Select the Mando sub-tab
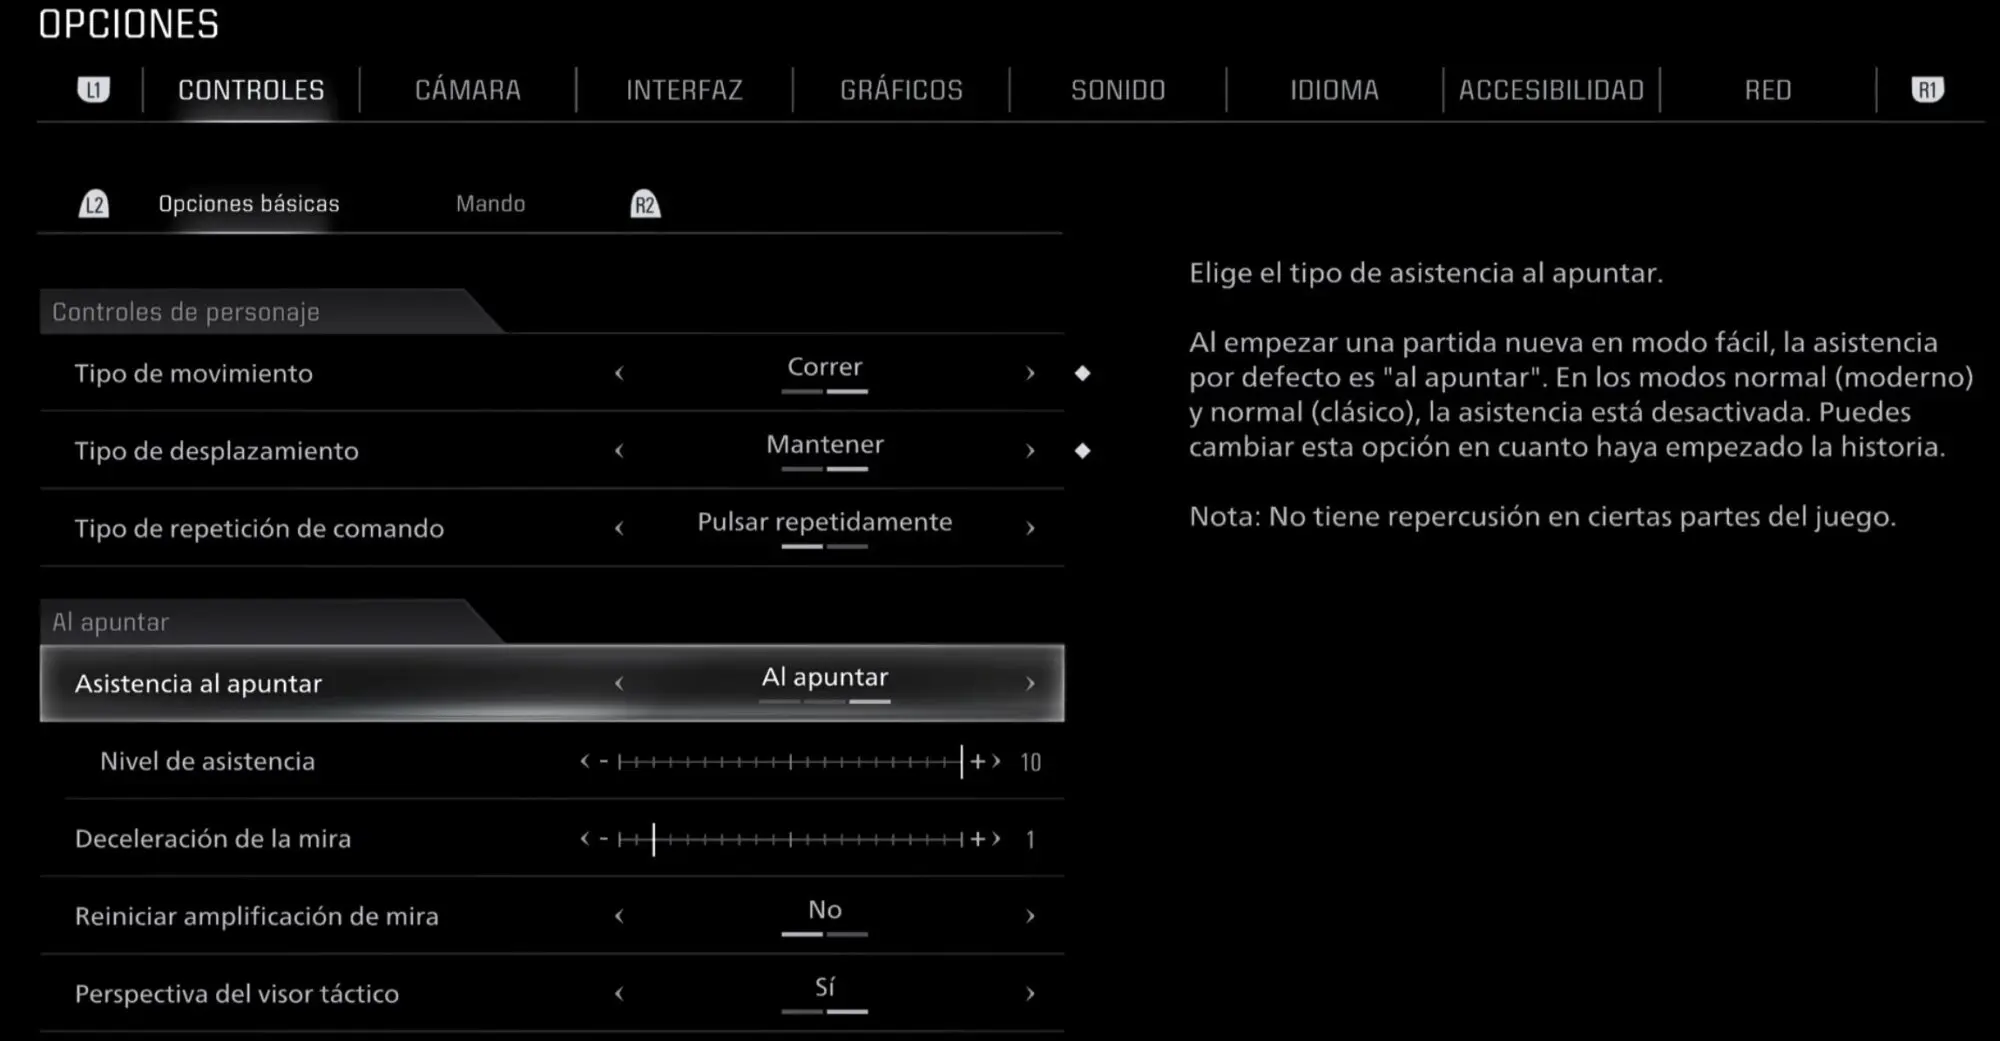 pos(490,204)
